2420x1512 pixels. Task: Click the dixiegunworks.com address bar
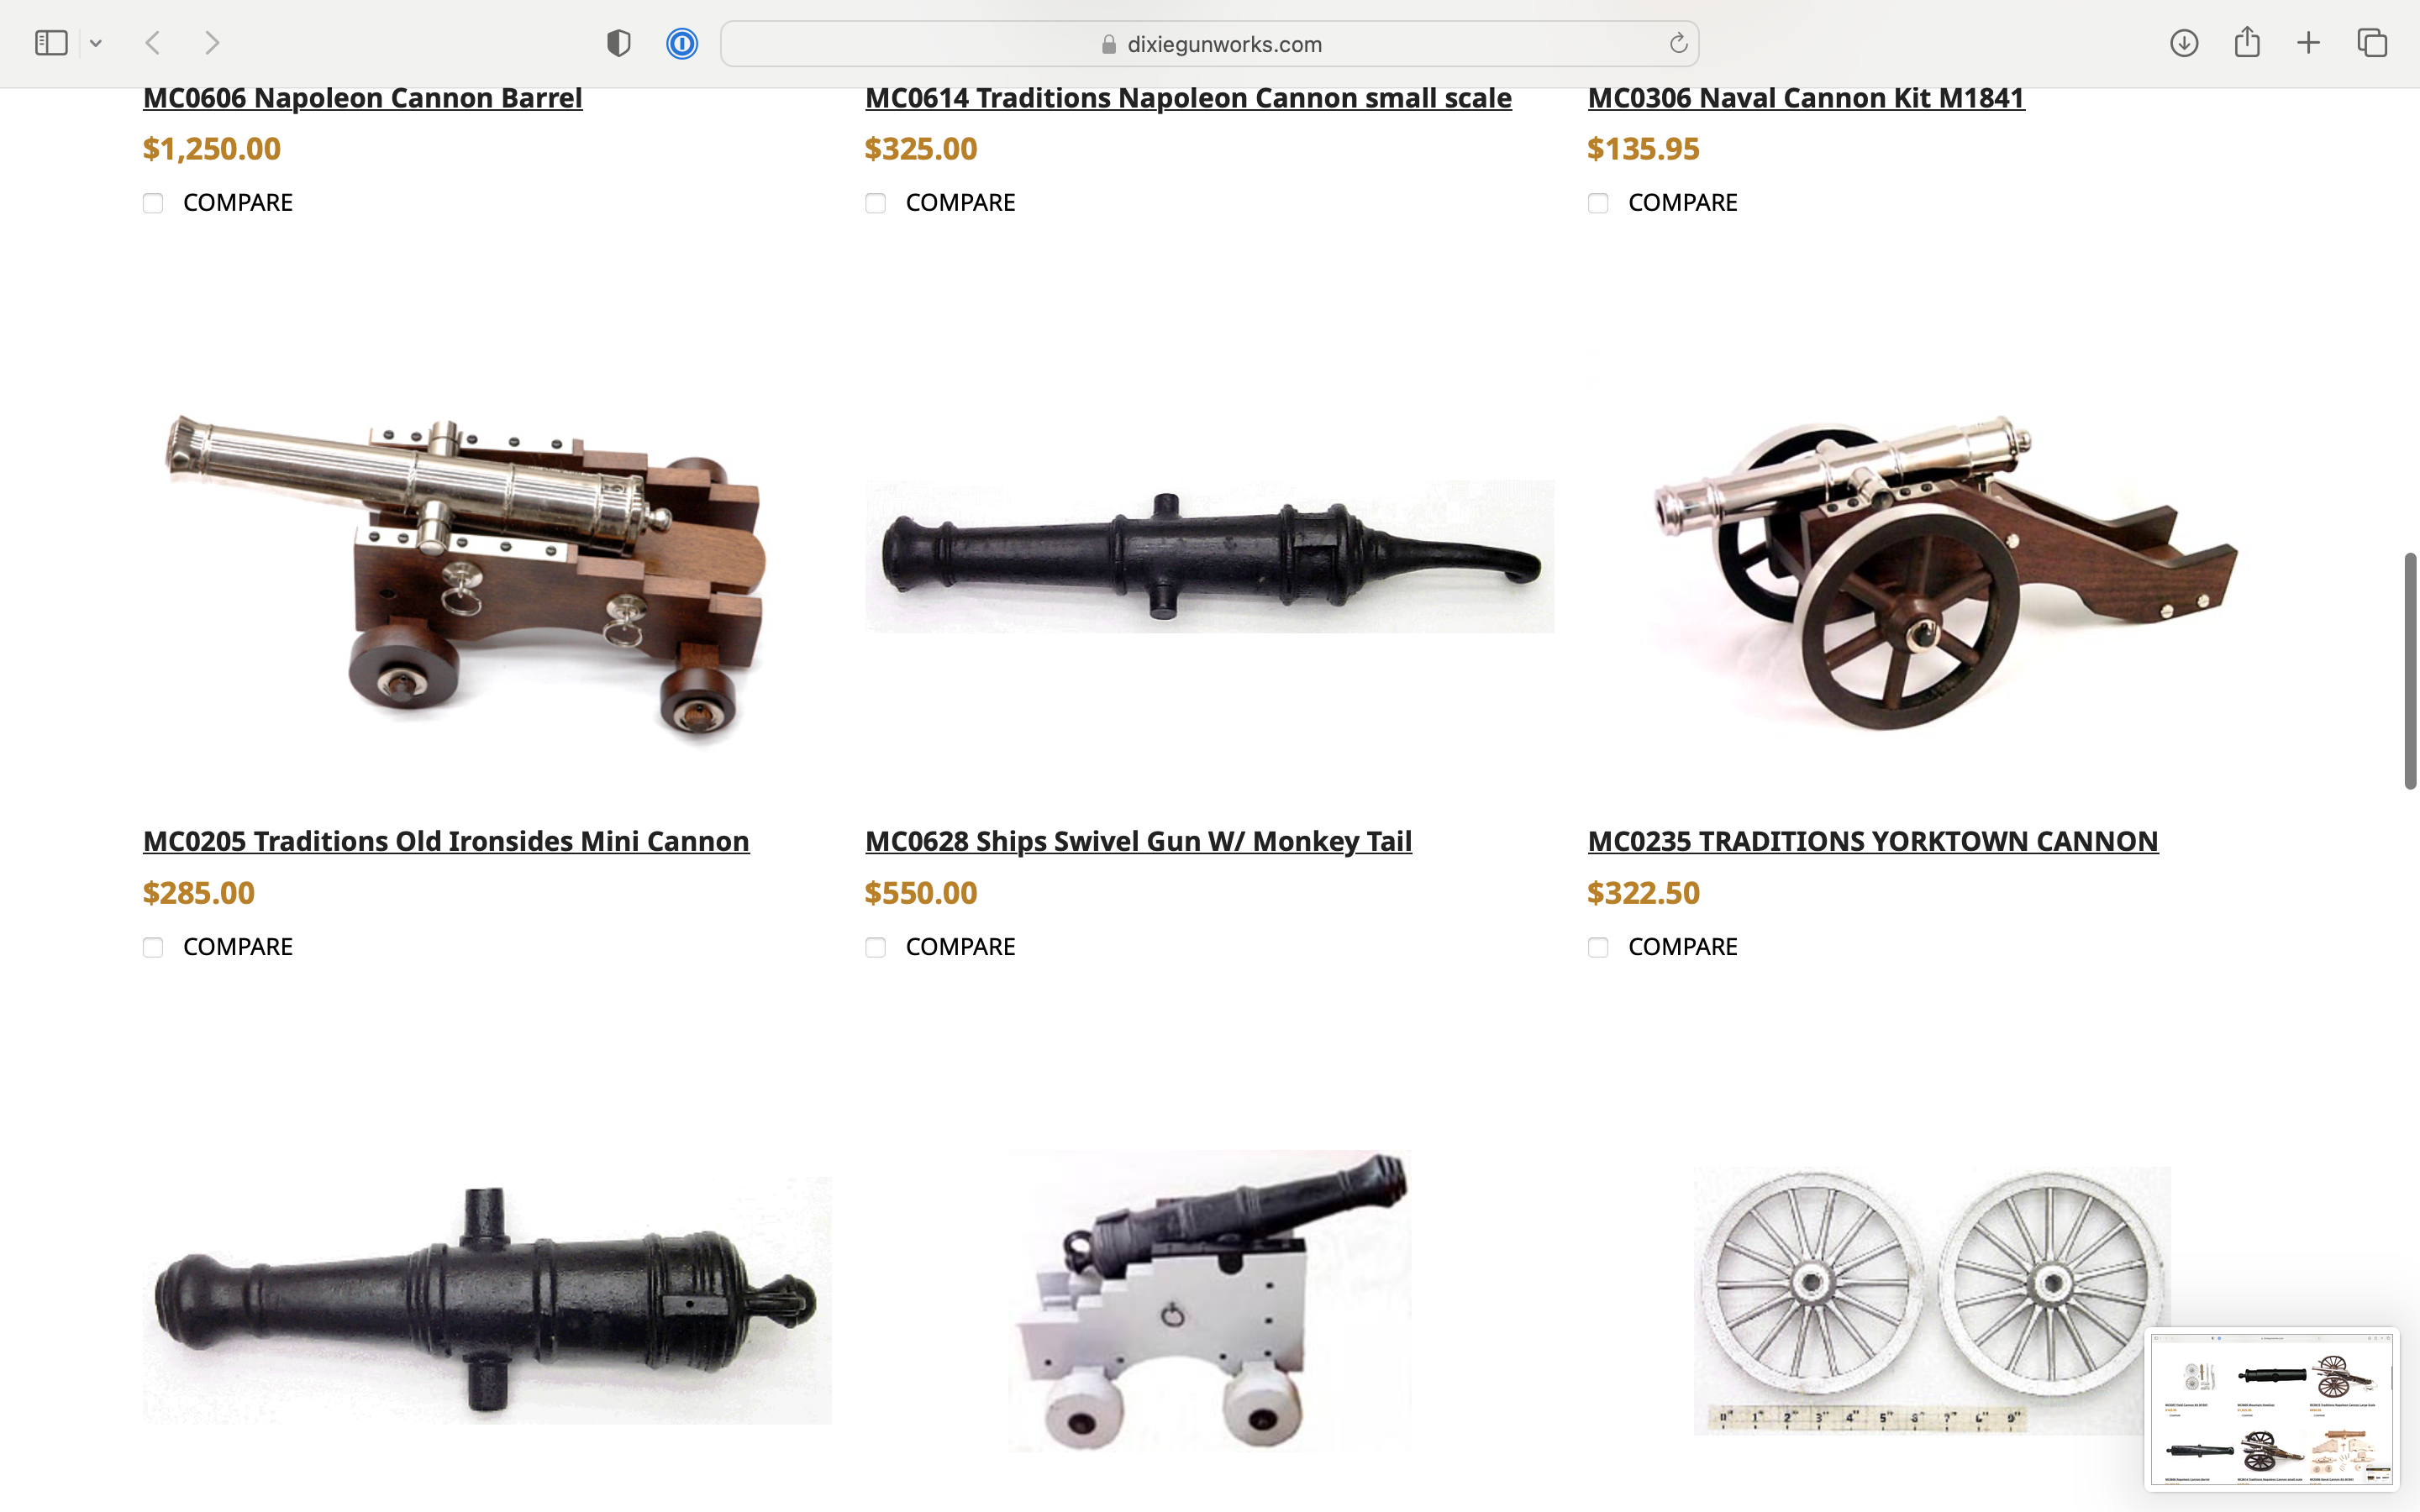coord(1209,44)
